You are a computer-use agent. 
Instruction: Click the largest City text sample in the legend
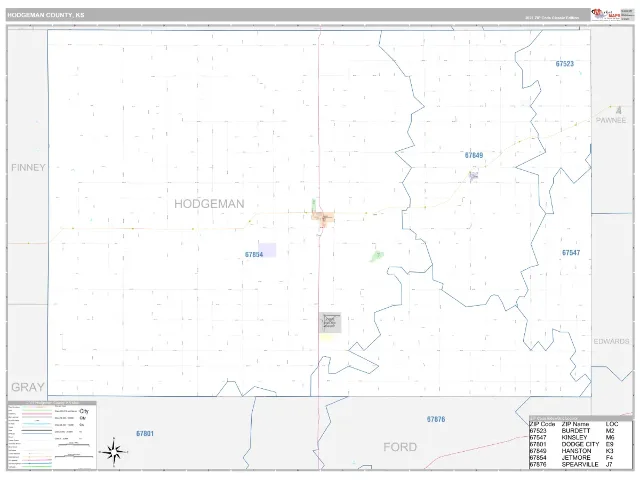click(84, 411)
